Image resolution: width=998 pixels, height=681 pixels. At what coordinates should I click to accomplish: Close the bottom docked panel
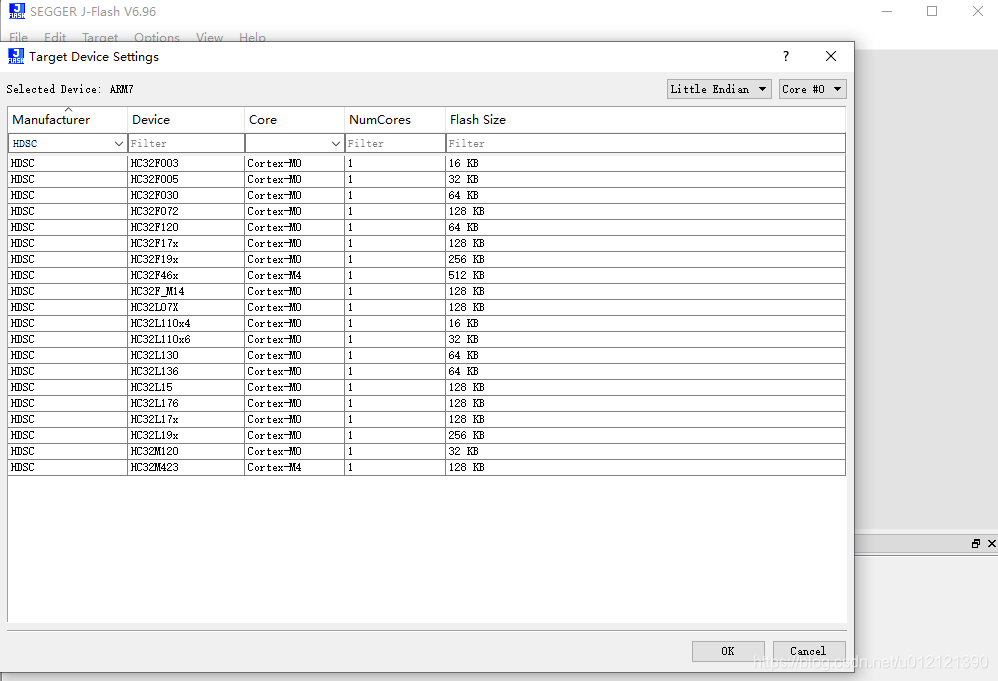(991, 544)
